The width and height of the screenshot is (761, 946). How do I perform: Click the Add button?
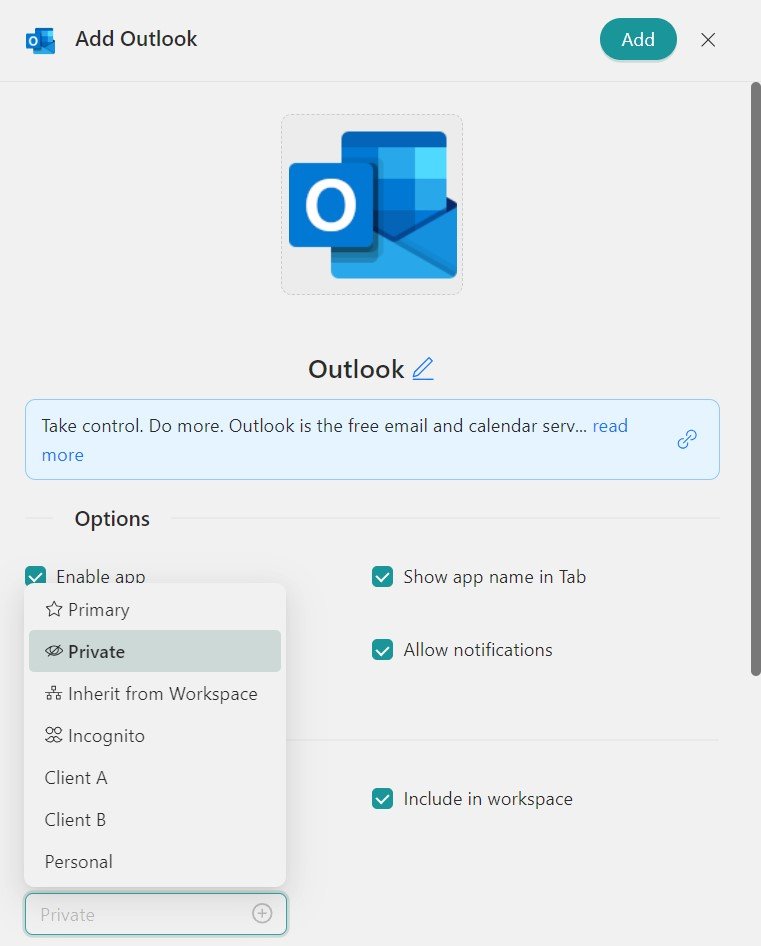pyautogui.click(x=638, y=39)
